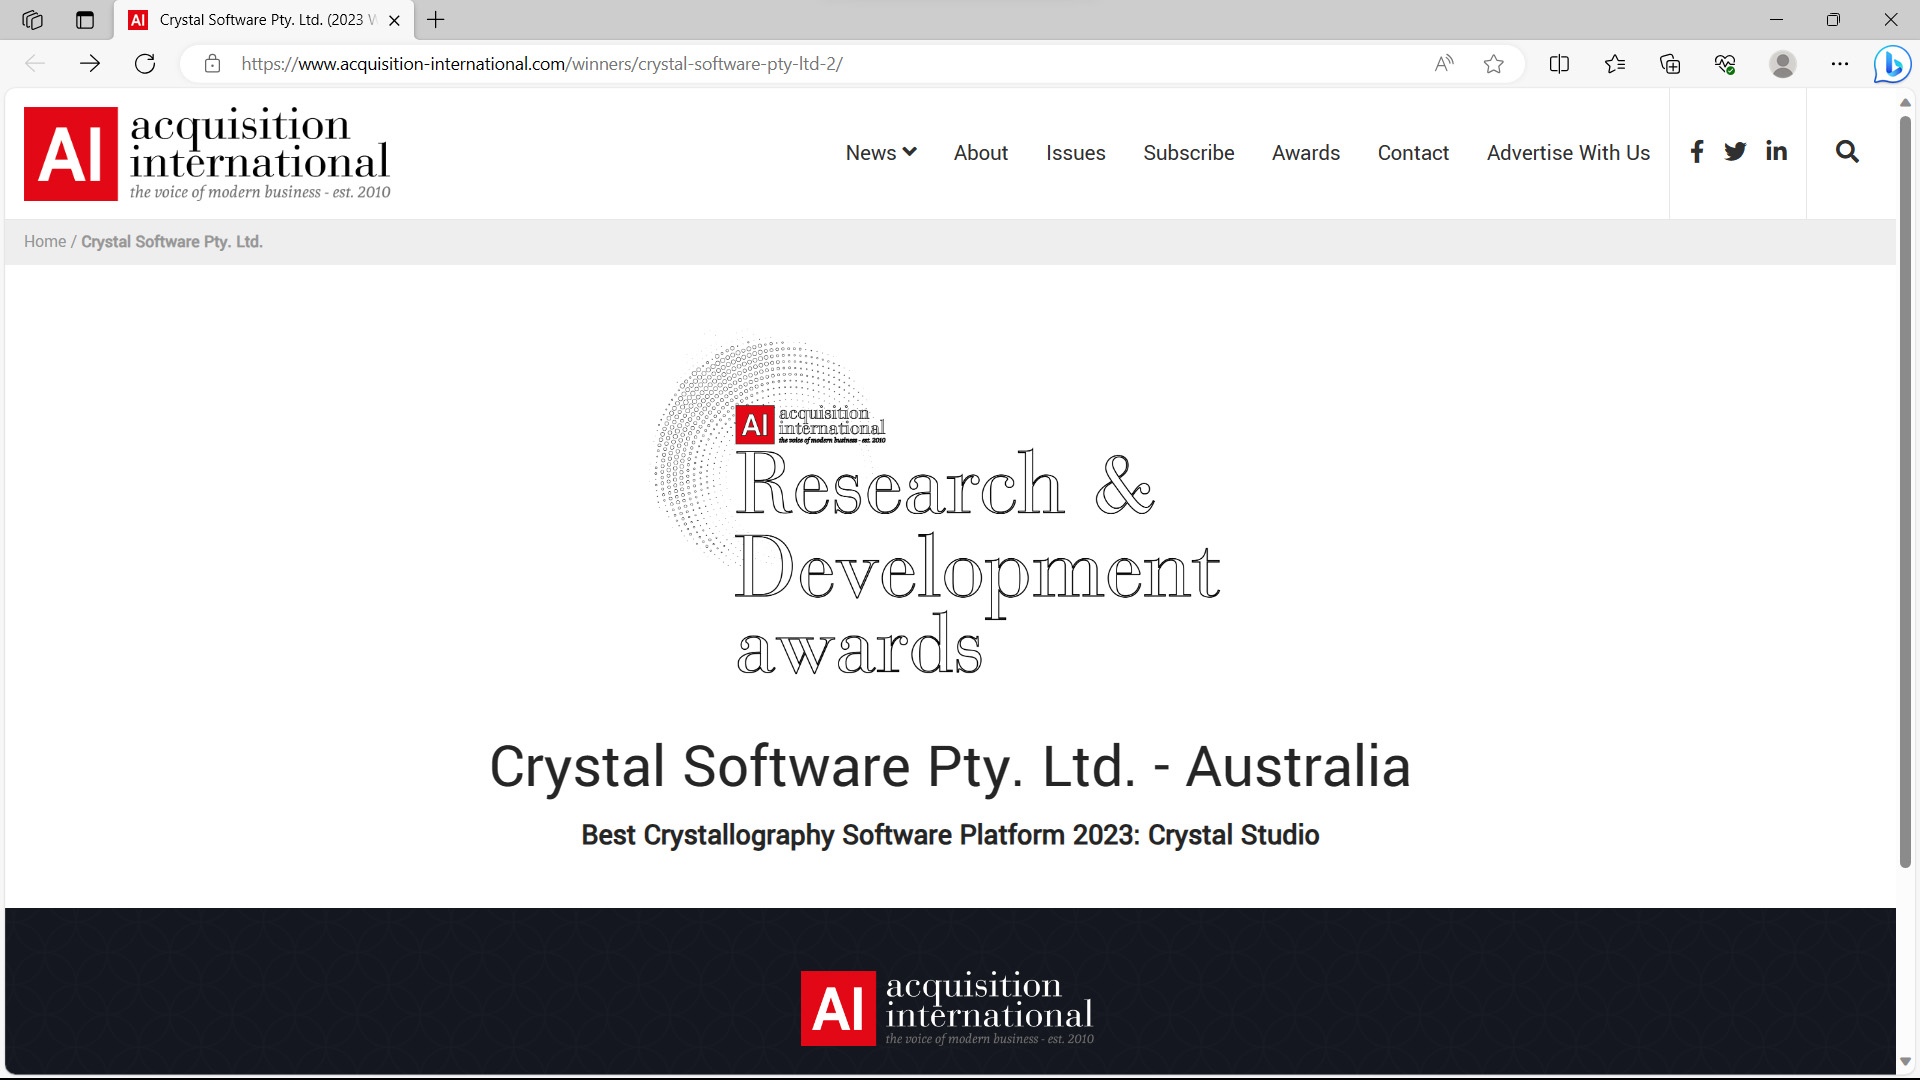Screen dimensions: 1920x1080
Task: Open the Collections toolbar icon
Action: coord(1670,64)
